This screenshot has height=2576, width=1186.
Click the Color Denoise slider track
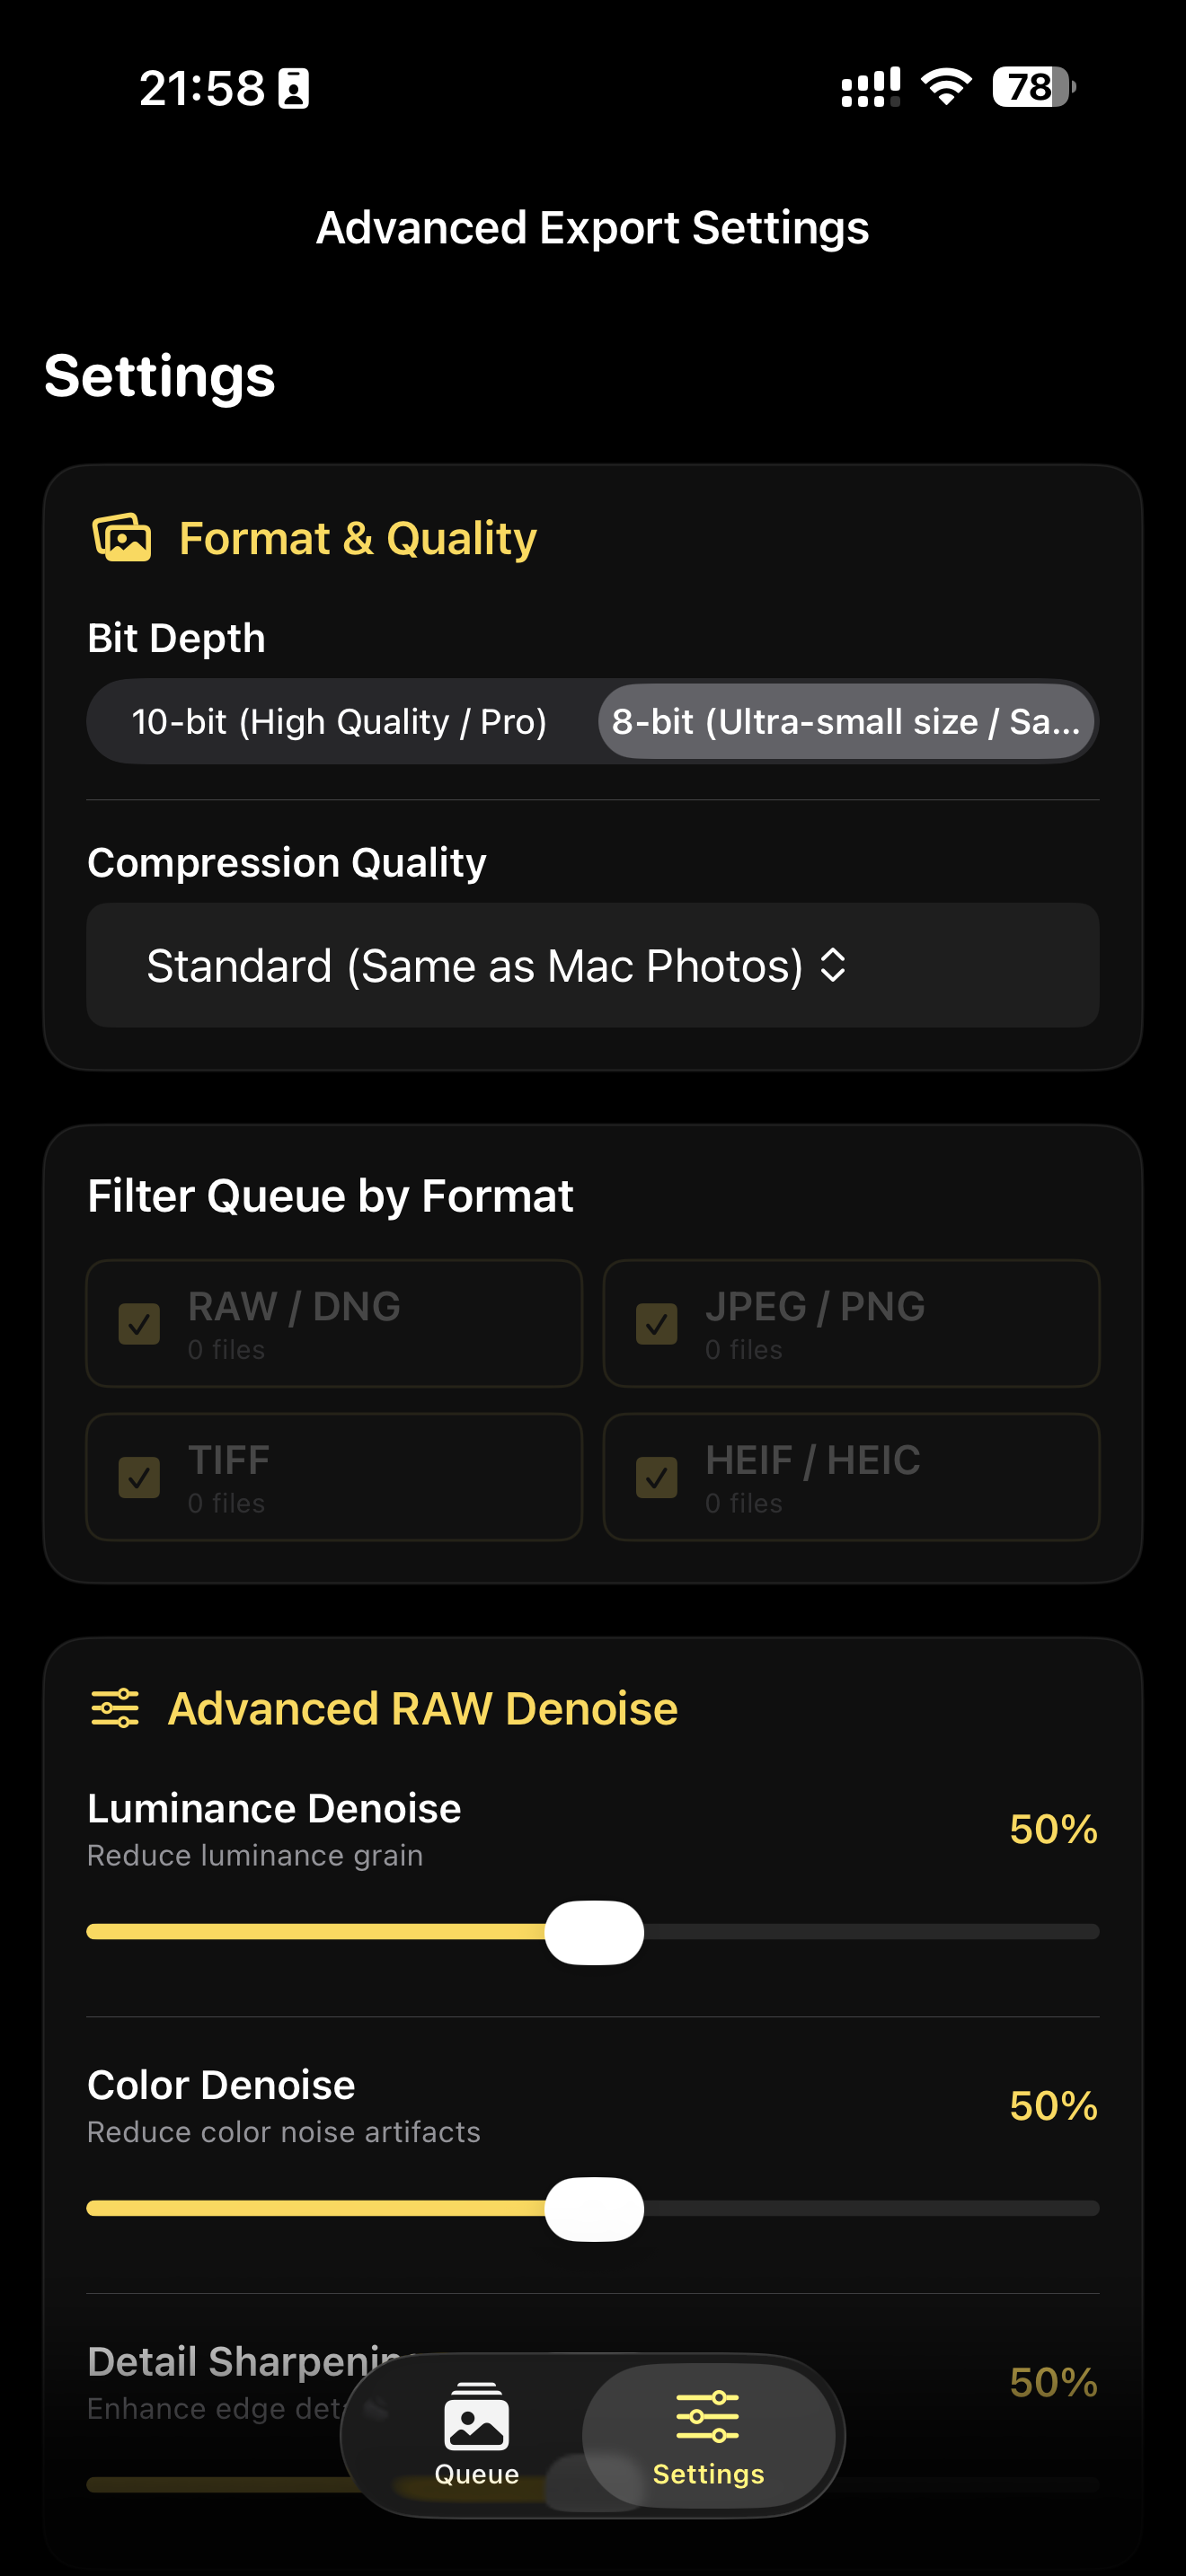pyautogui.click(x=593, y=2208)
